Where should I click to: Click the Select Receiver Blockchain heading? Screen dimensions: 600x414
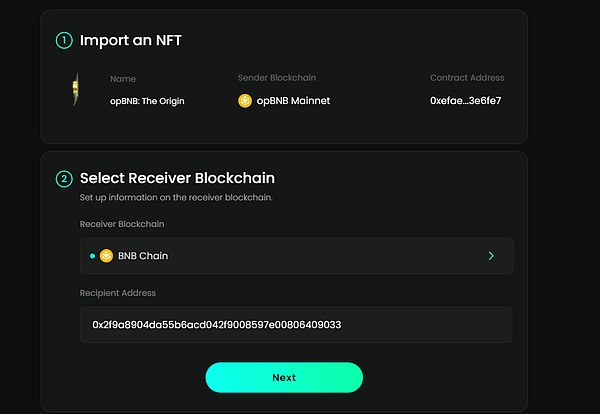tap(177, 179)
